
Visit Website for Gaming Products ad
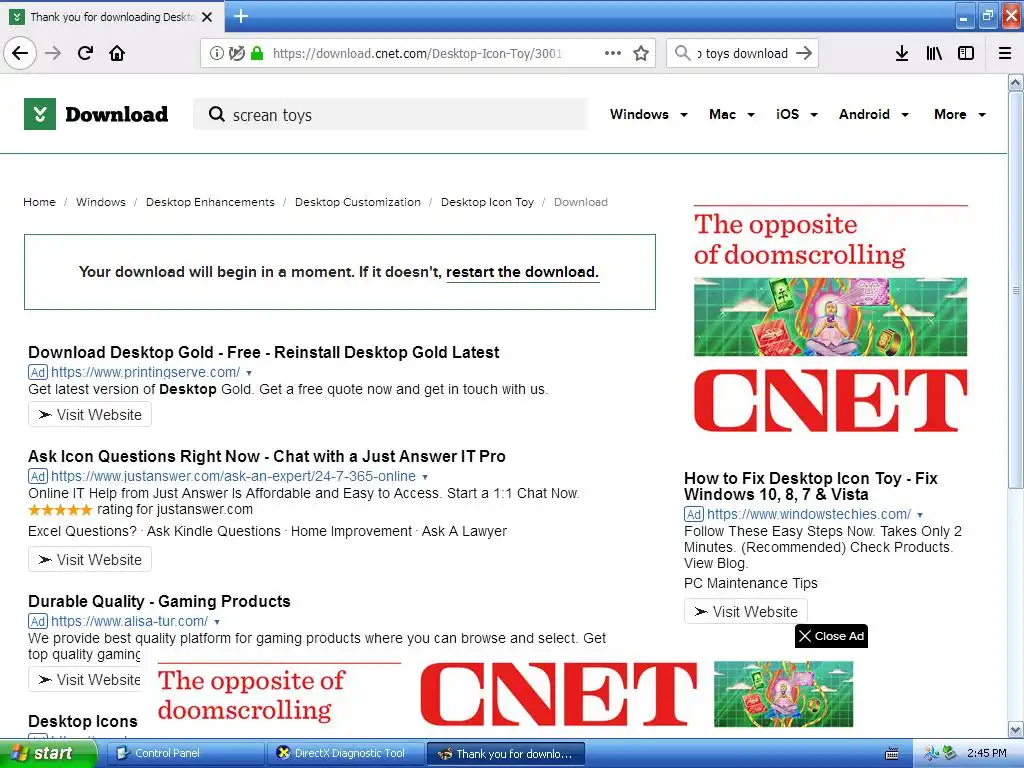pos(85,680)
